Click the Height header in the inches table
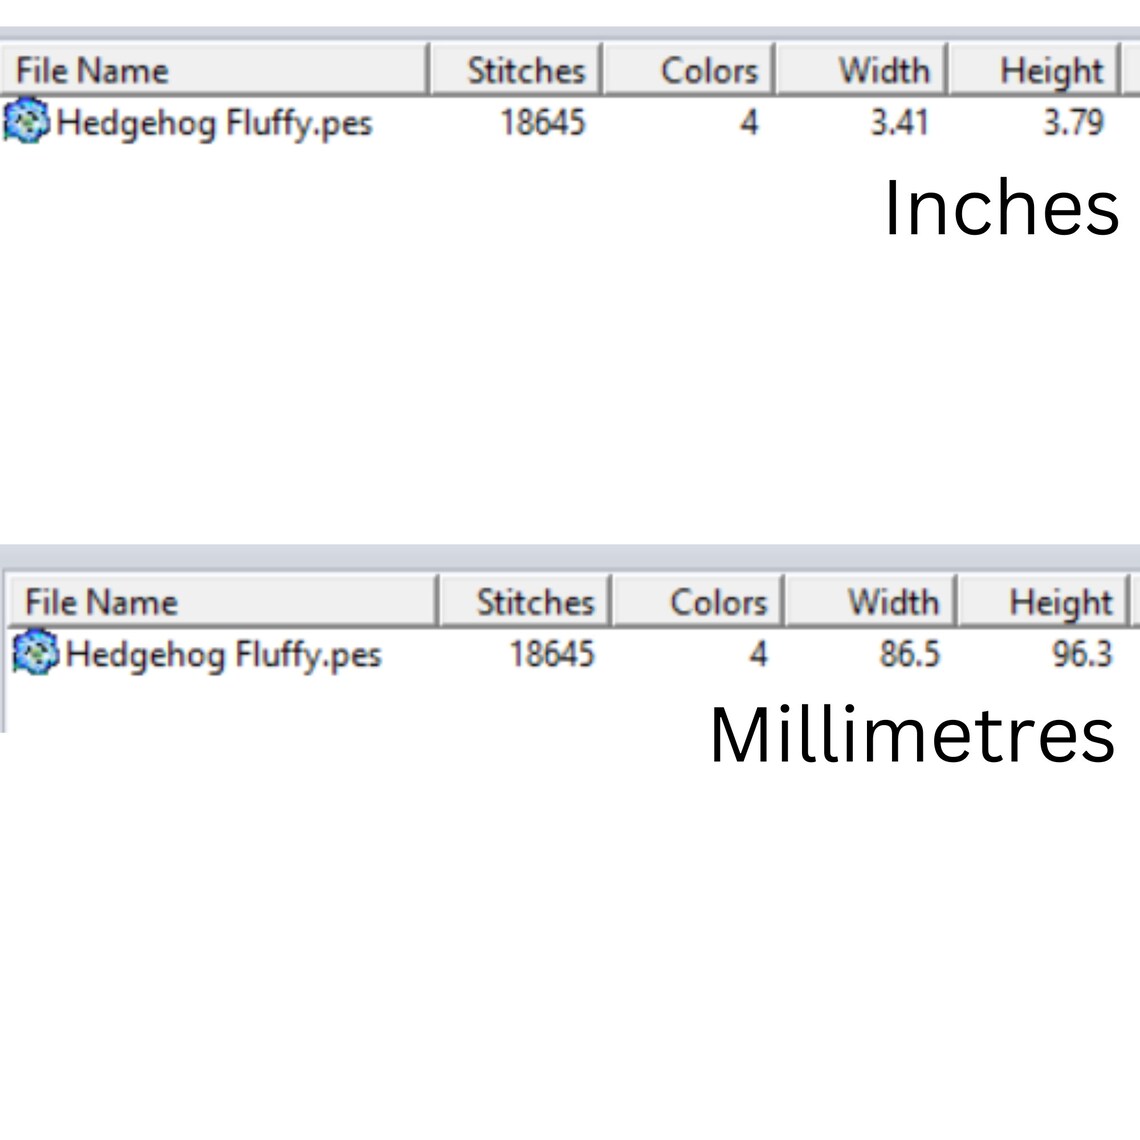1140x1140 pixels. (1034, 70)
